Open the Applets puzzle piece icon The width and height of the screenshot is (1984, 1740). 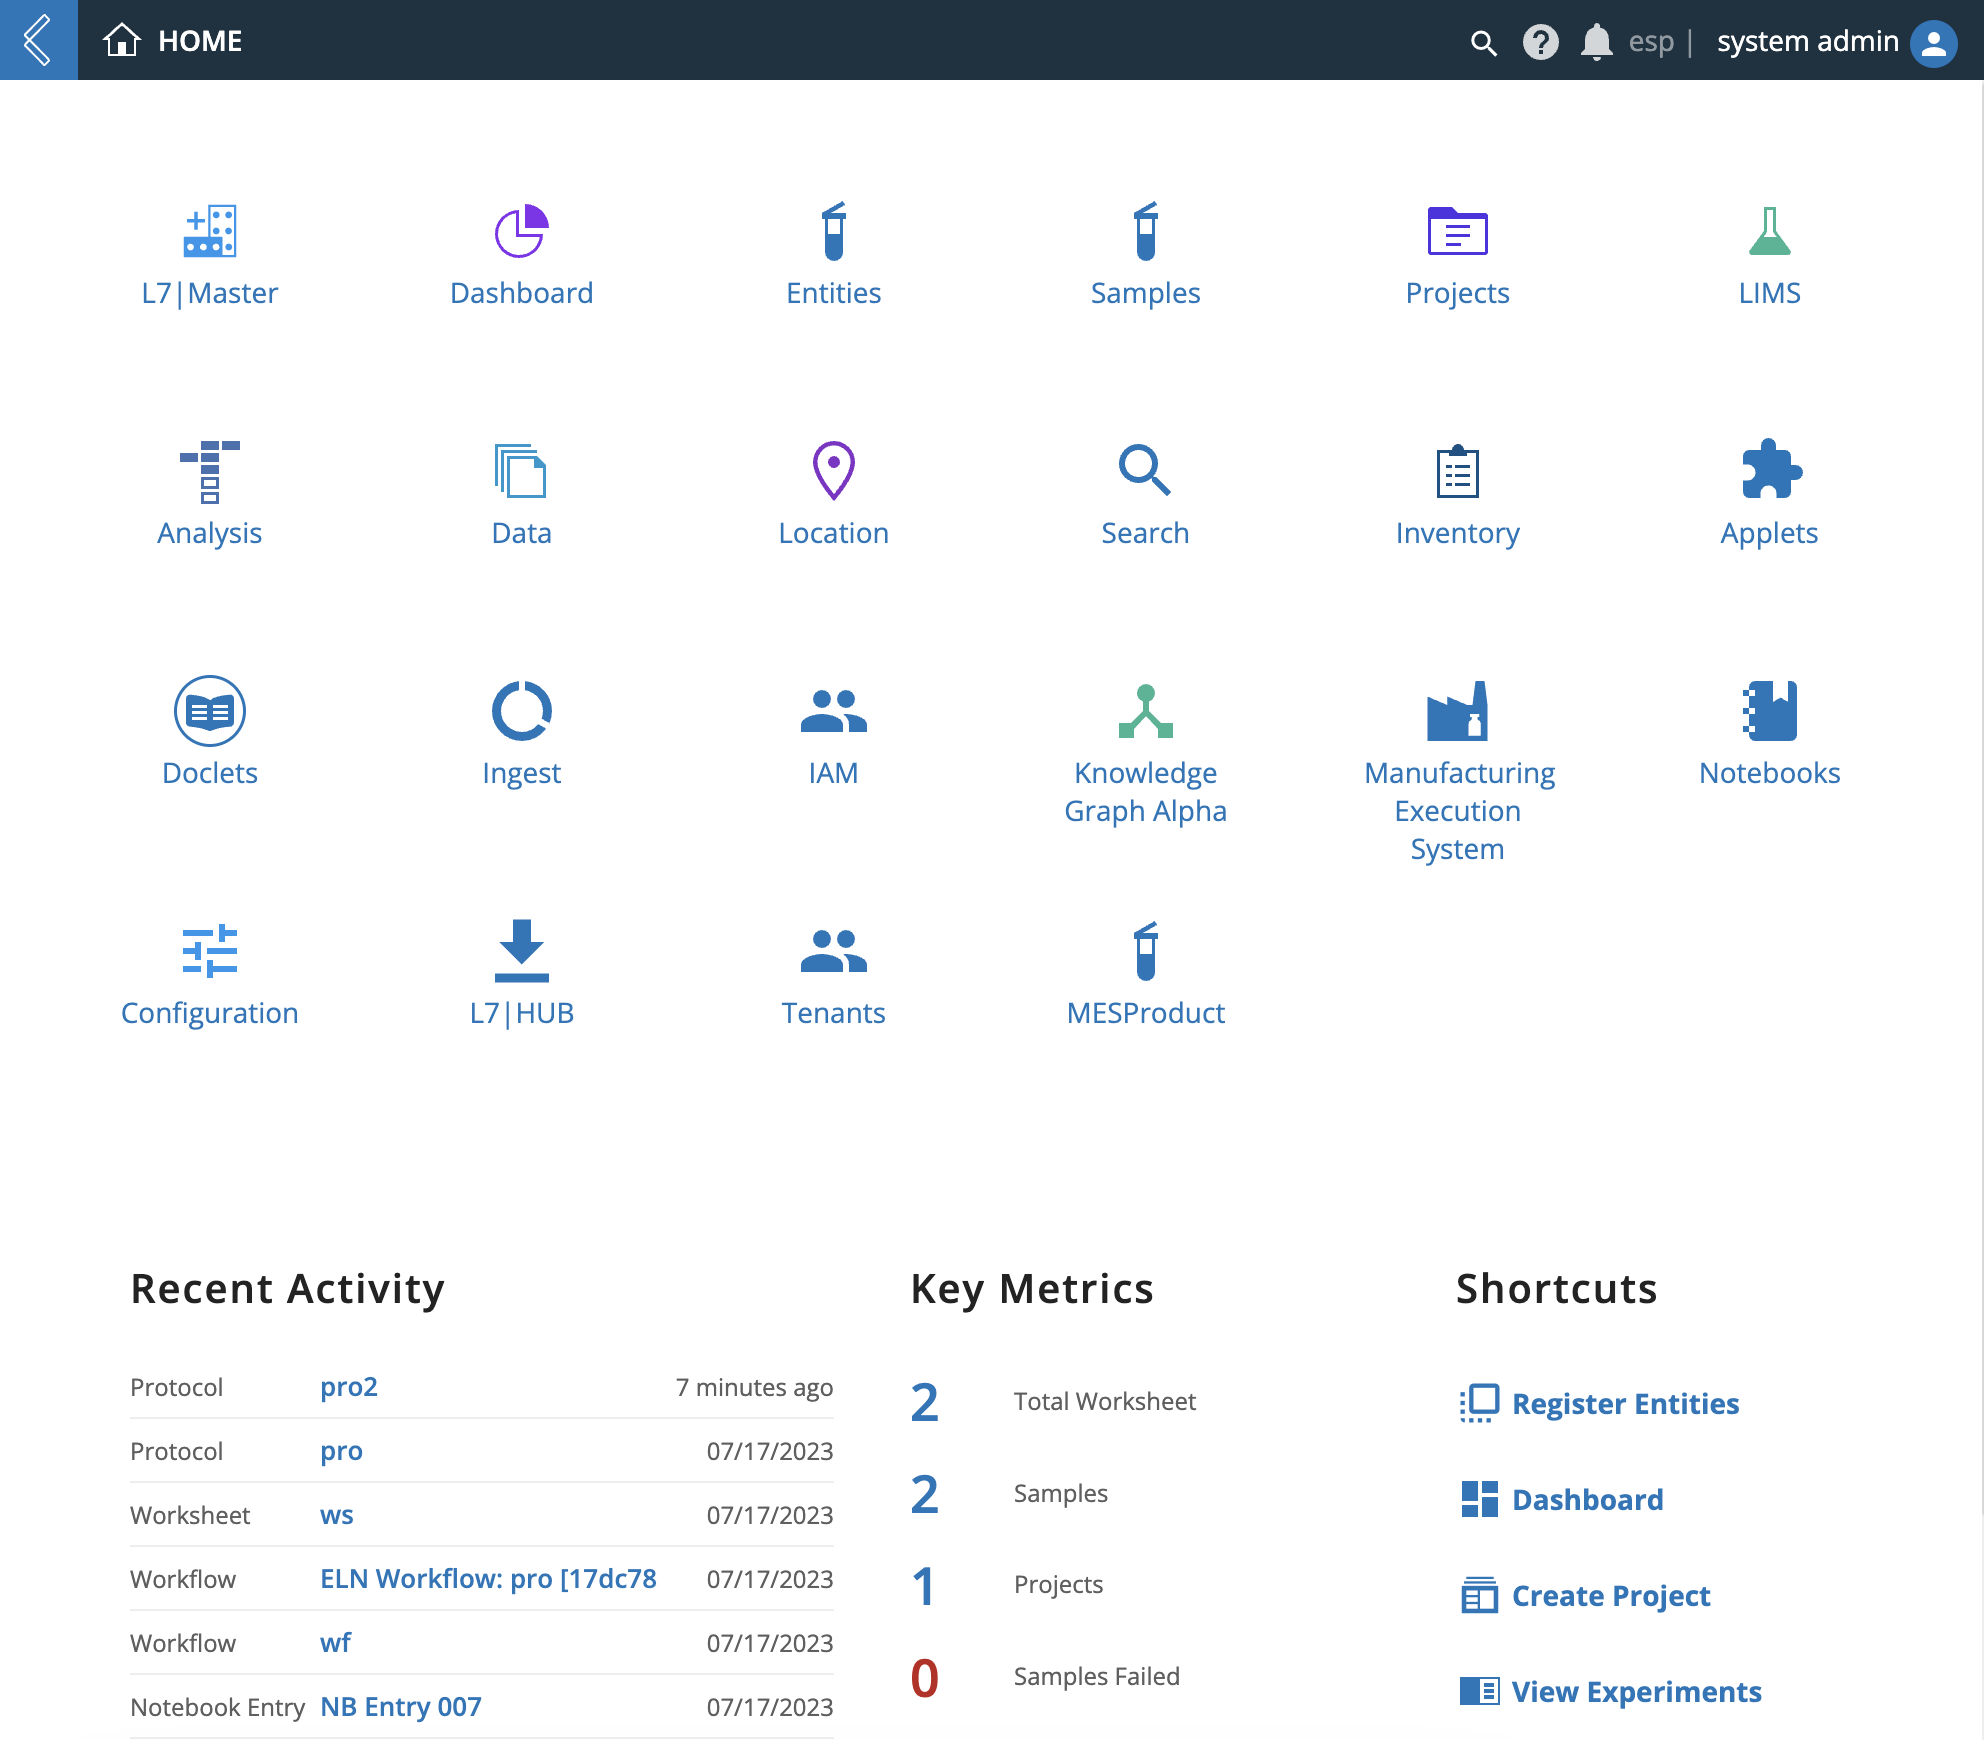pos(1770,469)
